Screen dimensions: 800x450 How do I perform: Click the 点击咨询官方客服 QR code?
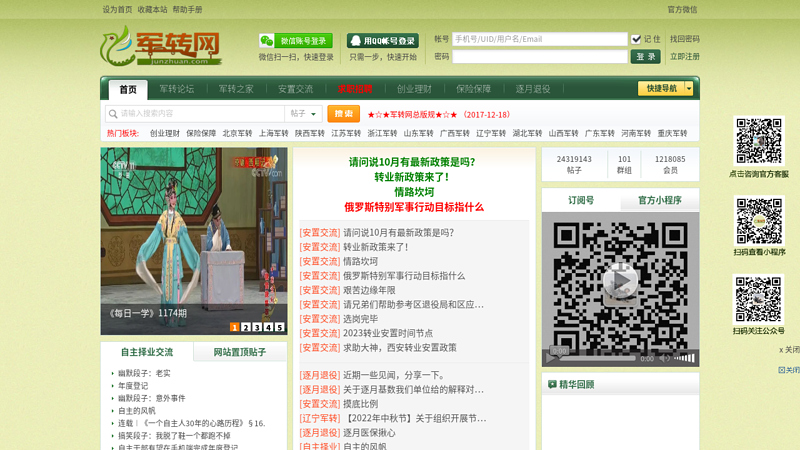(759, 141)
